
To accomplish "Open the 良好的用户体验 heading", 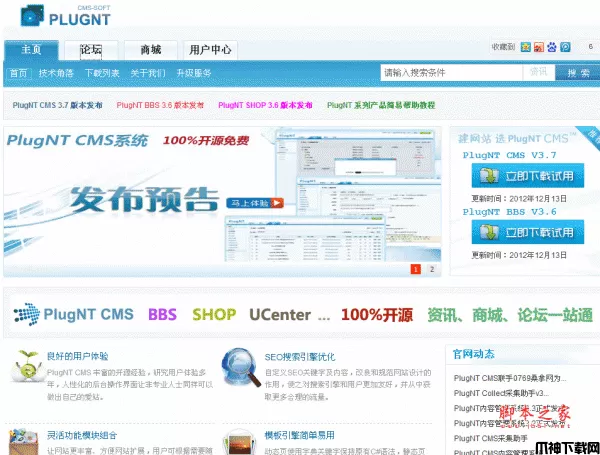I will (x=78, y=356).
